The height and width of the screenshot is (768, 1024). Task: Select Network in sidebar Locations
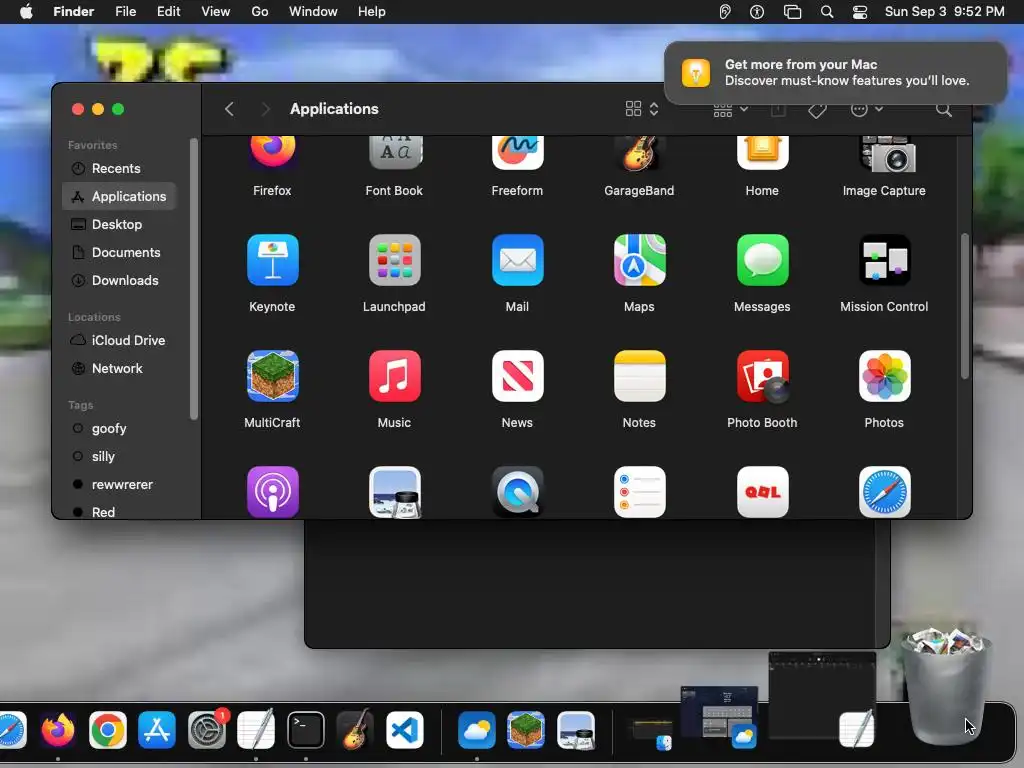[x=119, y=368]
